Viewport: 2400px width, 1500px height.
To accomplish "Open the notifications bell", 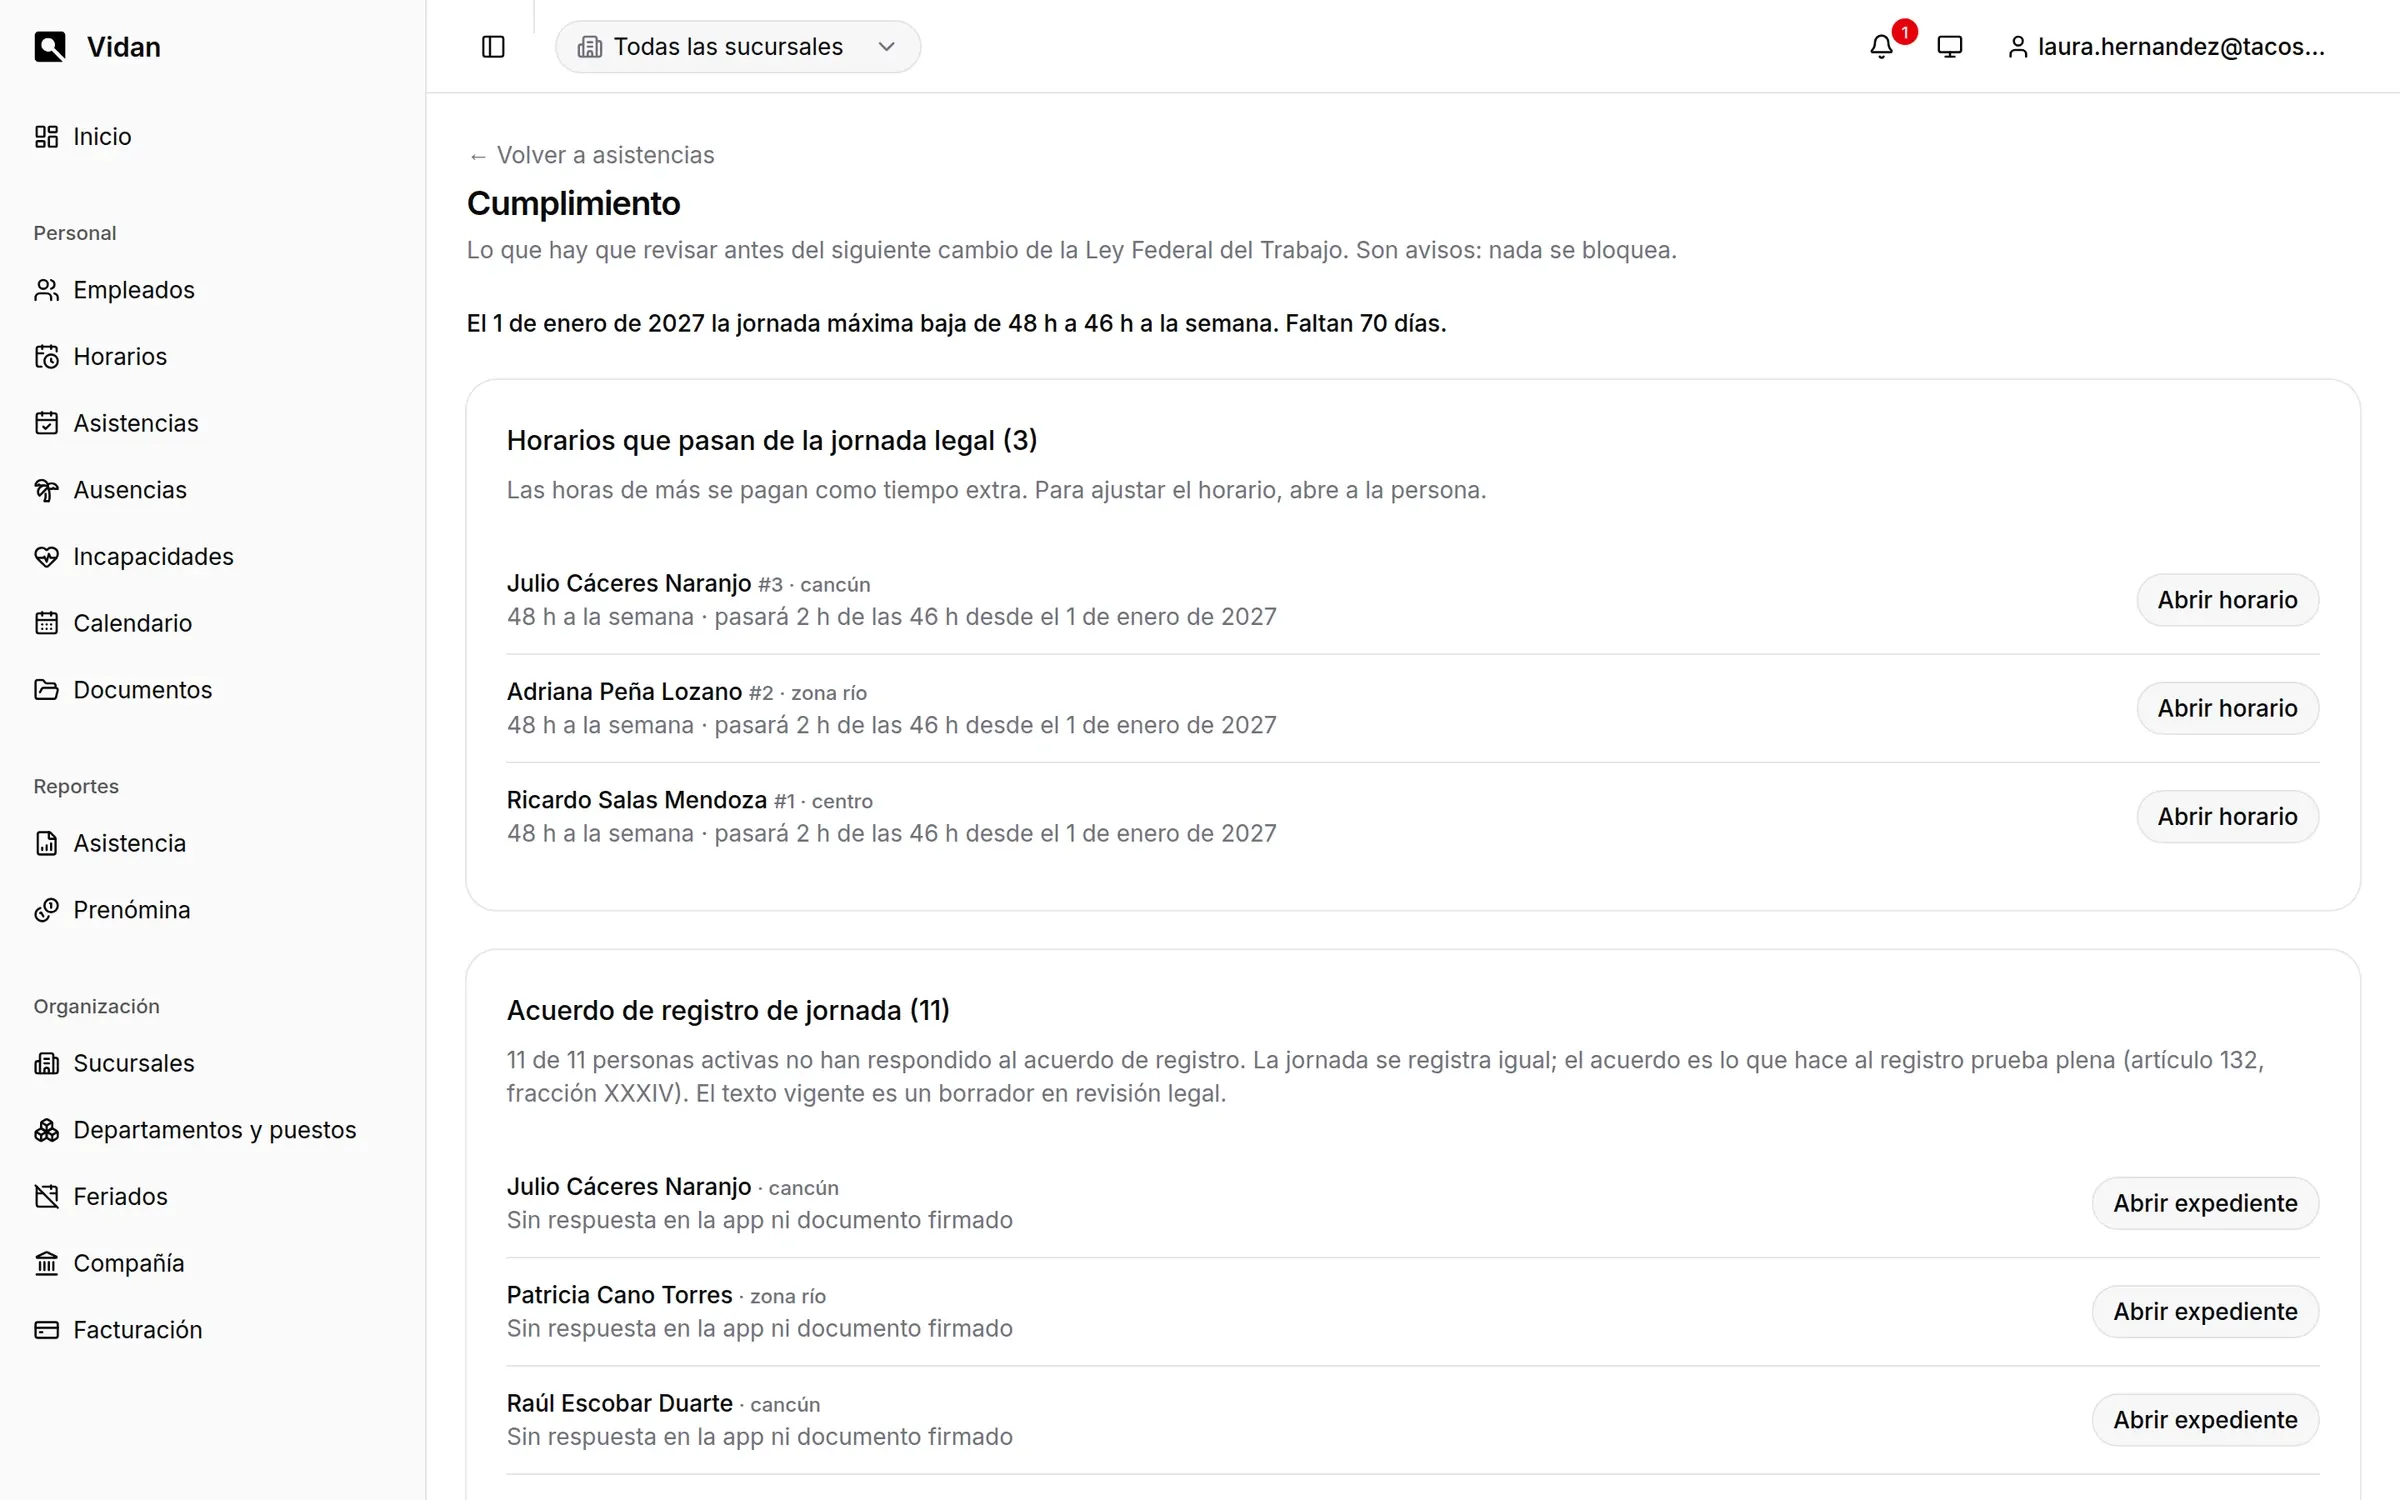I will pos(1881,47).
